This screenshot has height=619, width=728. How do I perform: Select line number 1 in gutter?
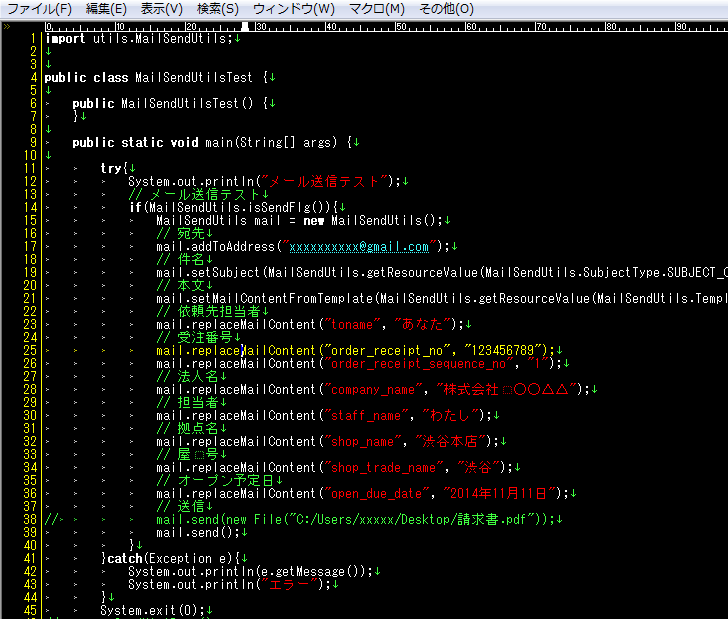[x=33, y=38]
